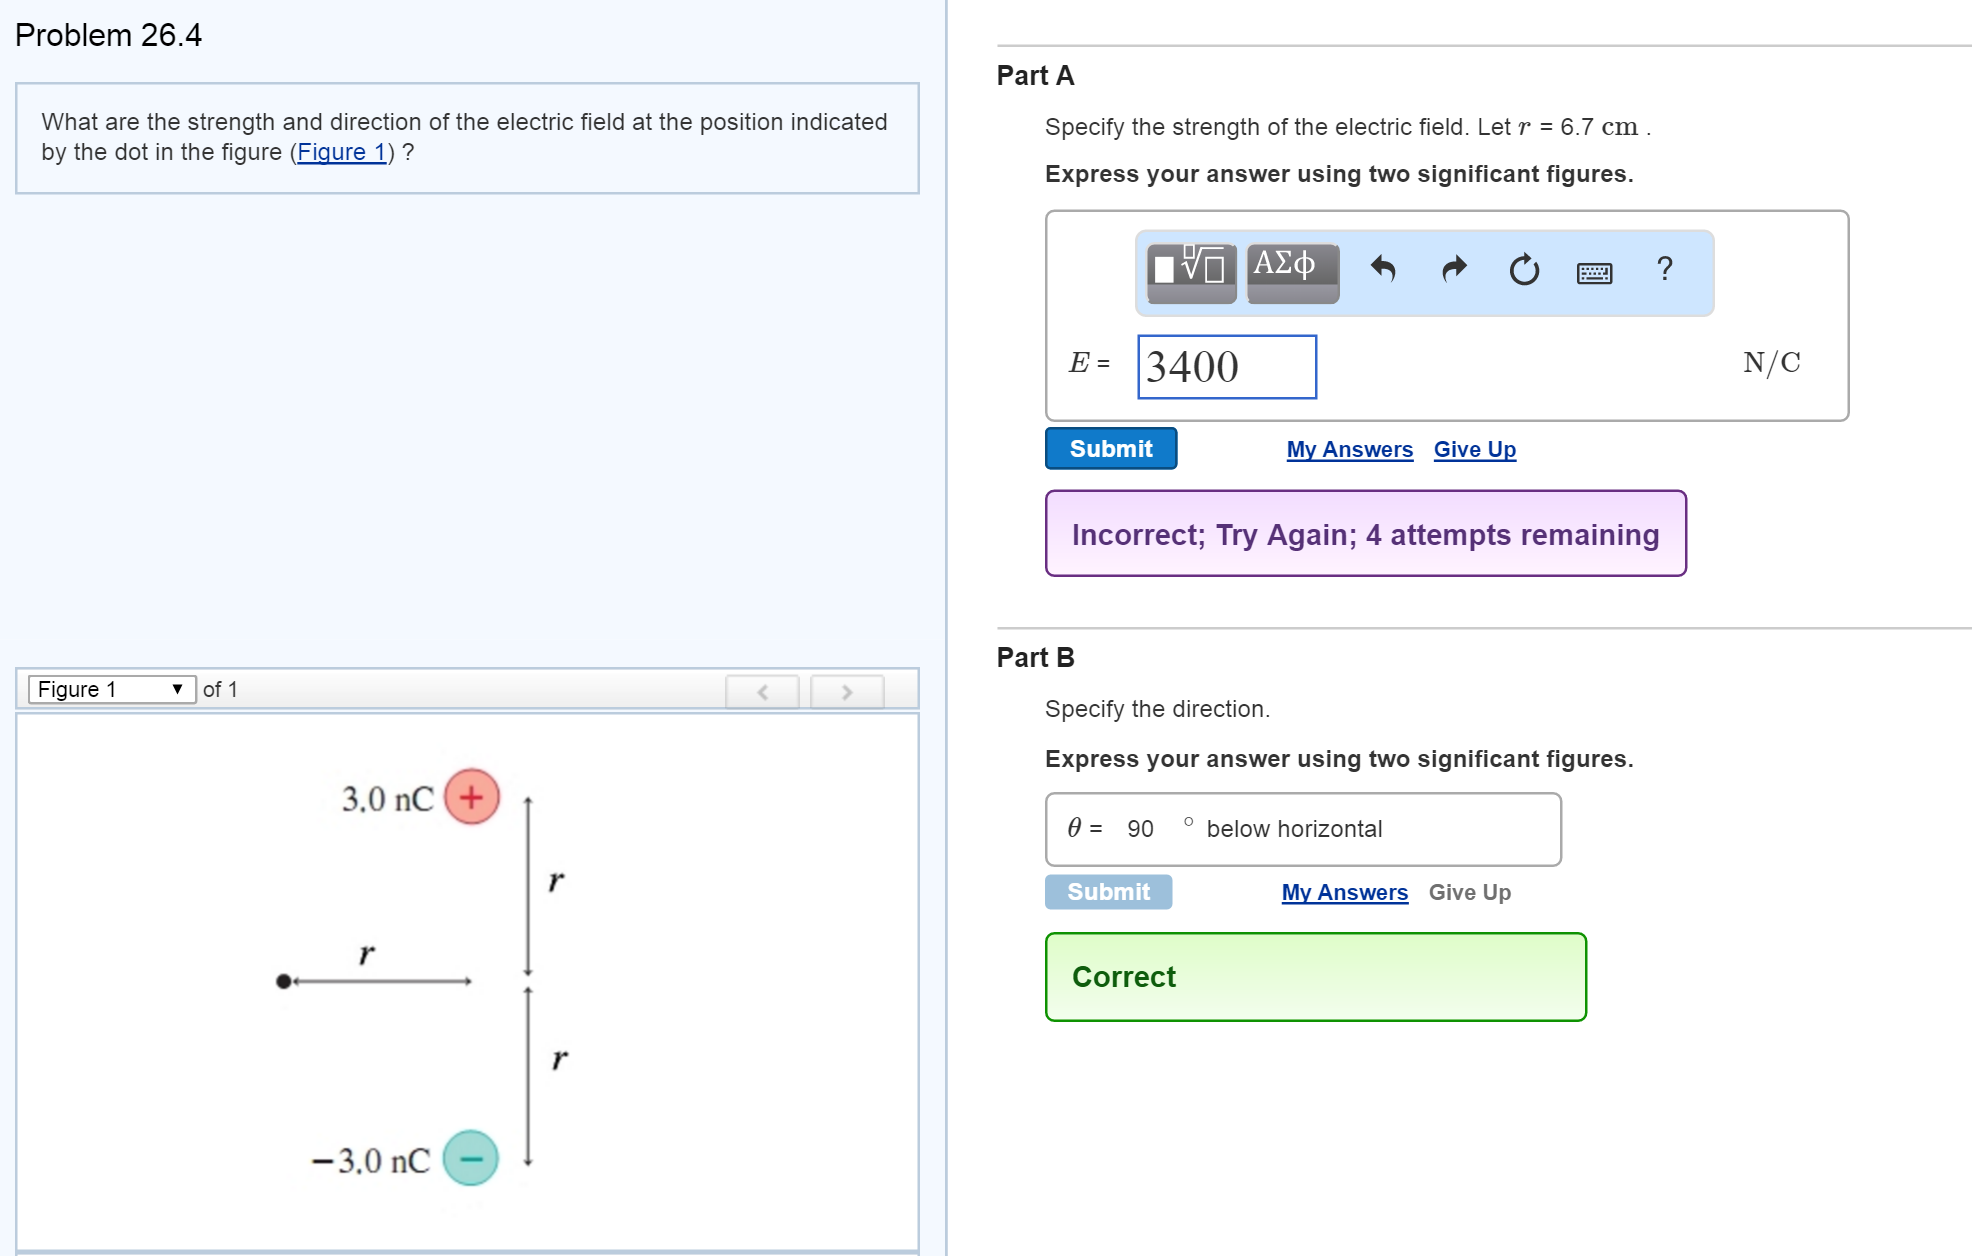Open My Answers for Part B

[x=1344, y=892]
